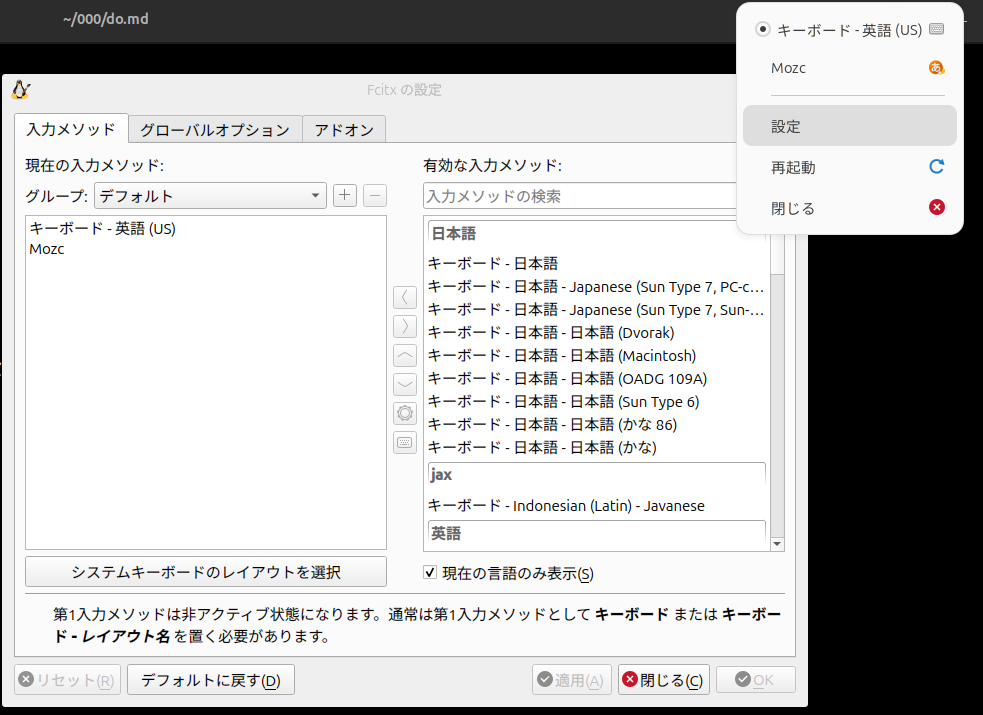The height and width of the screenshot is (715, 983).
Task: Select キーボード - 日本語 - 日本語 (Macintosh) entry
Action: [x=597, y=355]
